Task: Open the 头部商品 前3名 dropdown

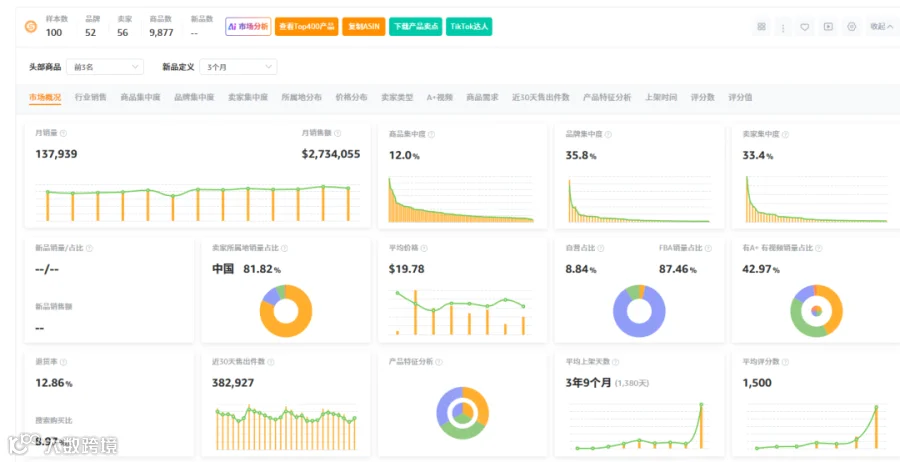Action: point(104,67)
